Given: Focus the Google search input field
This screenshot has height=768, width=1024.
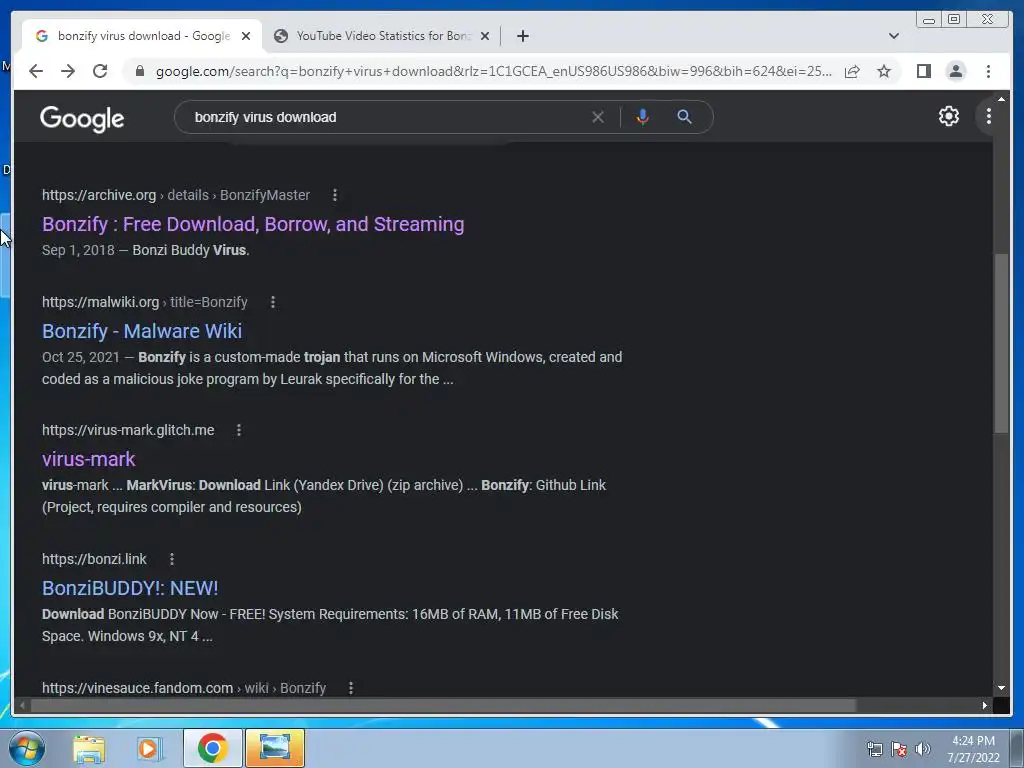Looking at the screenshot, I should coord(385,117).
